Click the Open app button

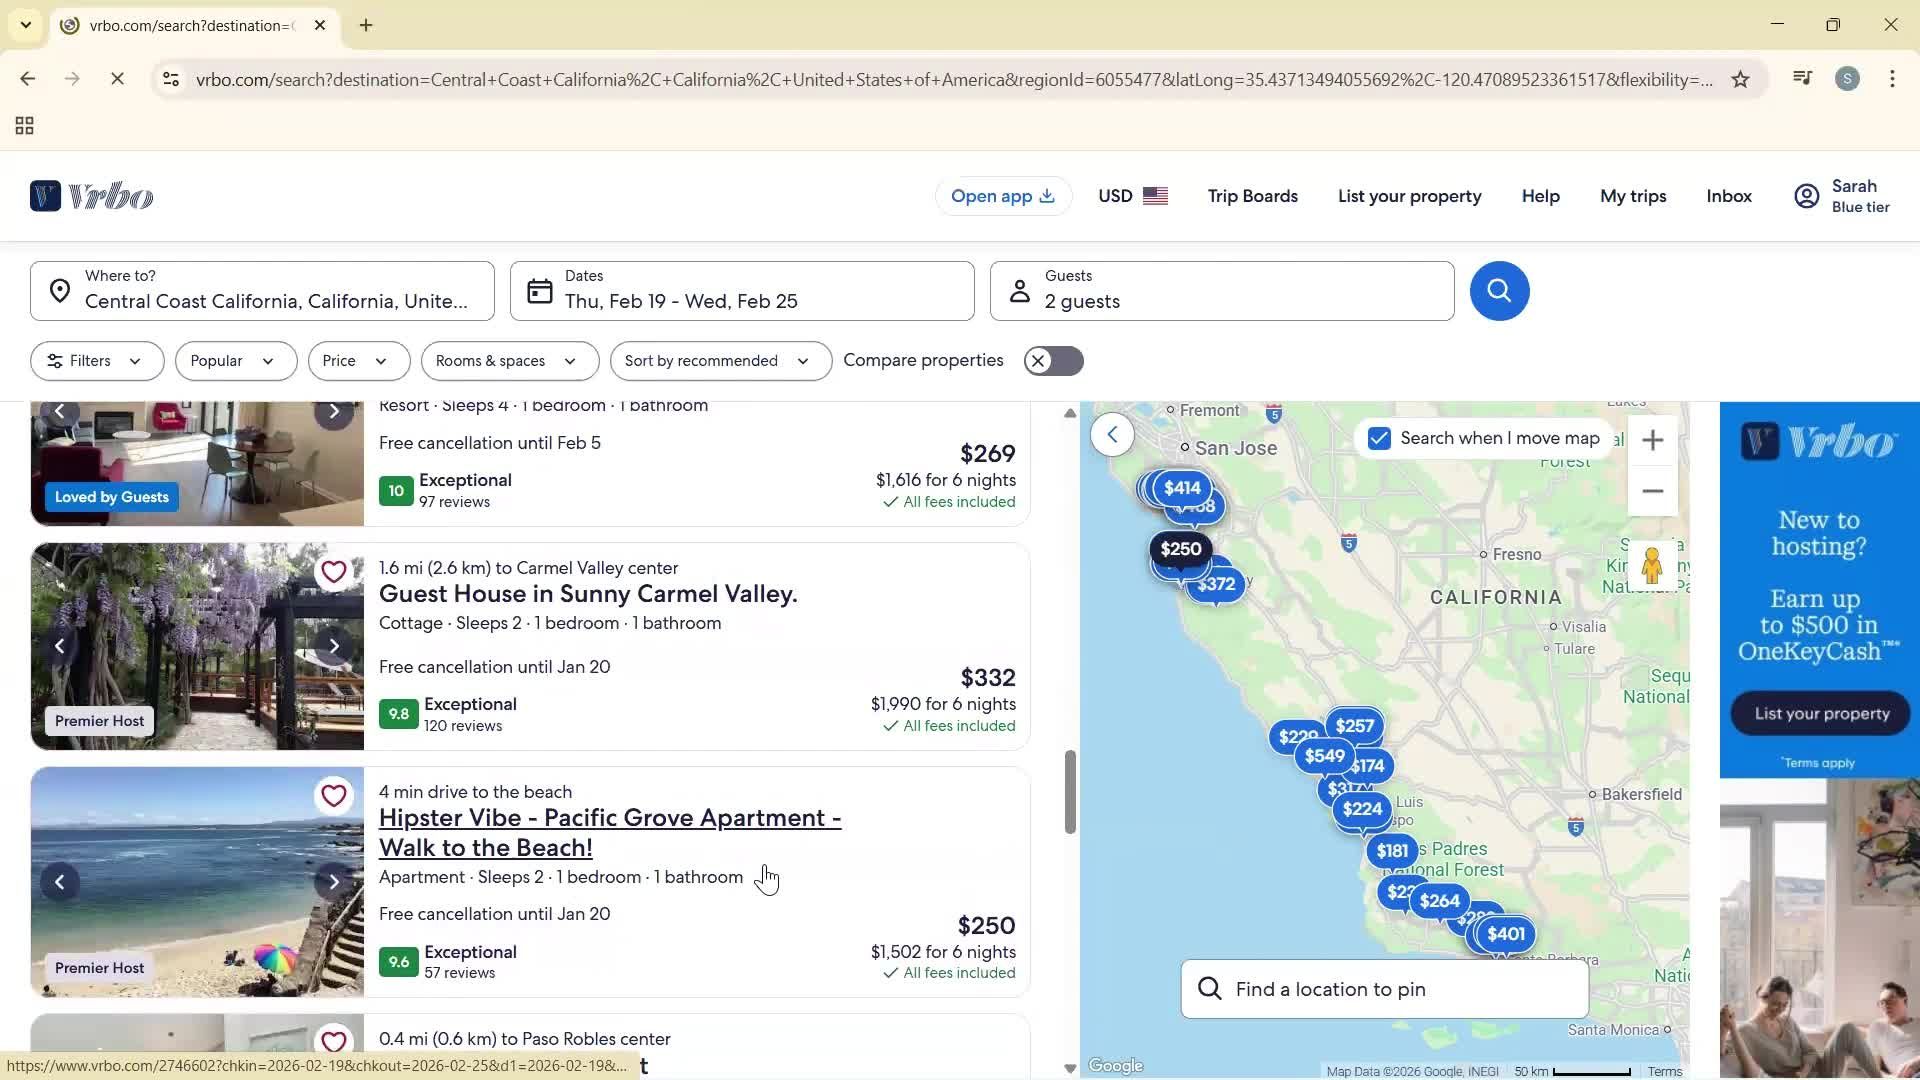click(x=1002, y=196)
